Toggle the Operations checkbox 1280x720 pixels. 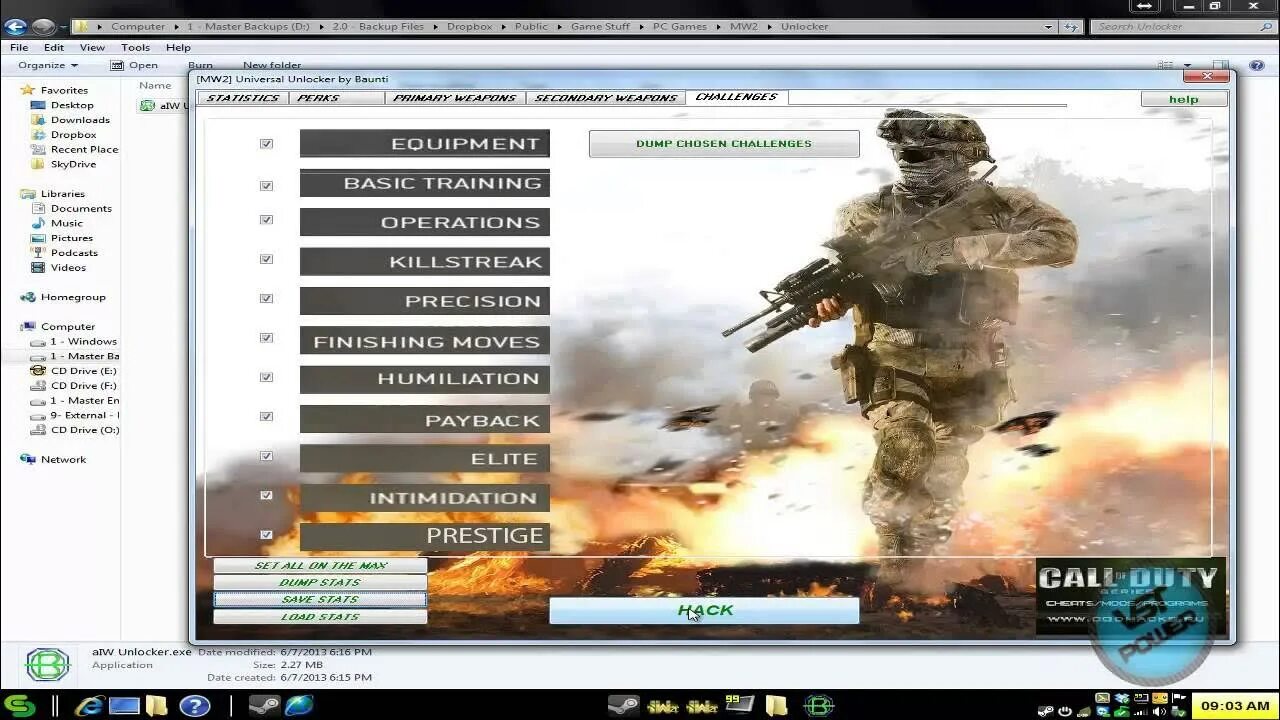tap(266, 220)
